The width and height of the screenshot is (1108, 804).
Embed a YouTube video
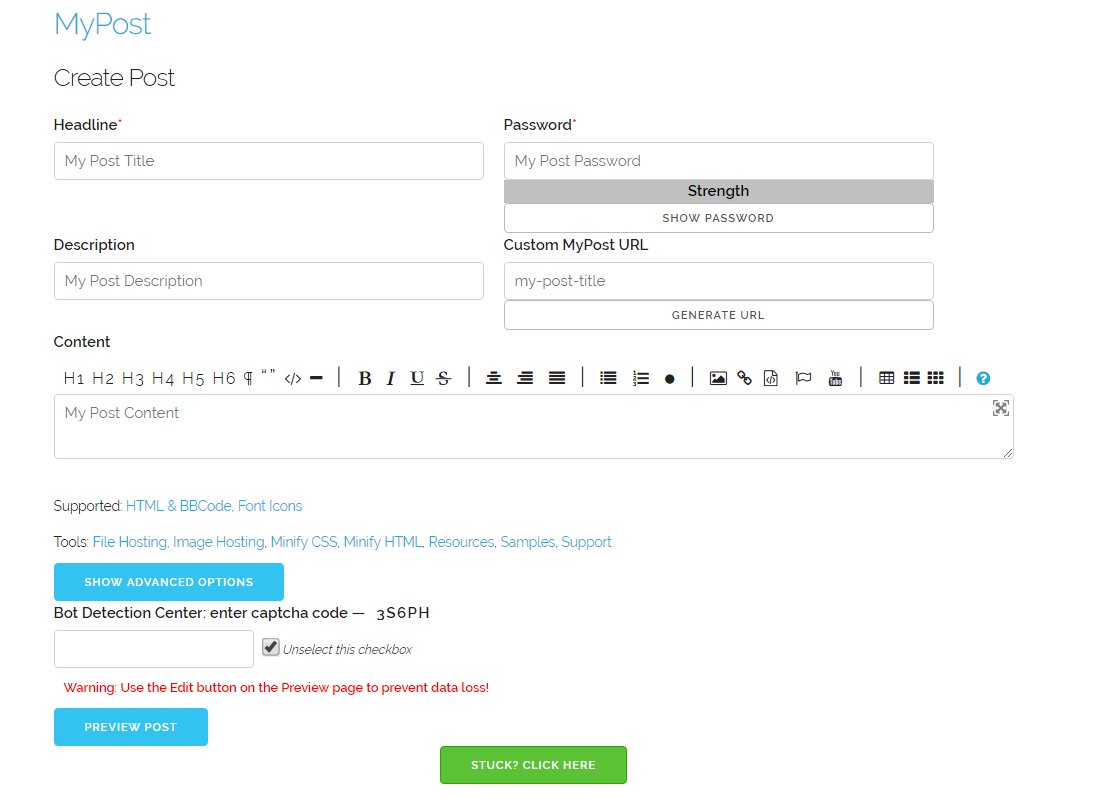click(x=835, y=379)
